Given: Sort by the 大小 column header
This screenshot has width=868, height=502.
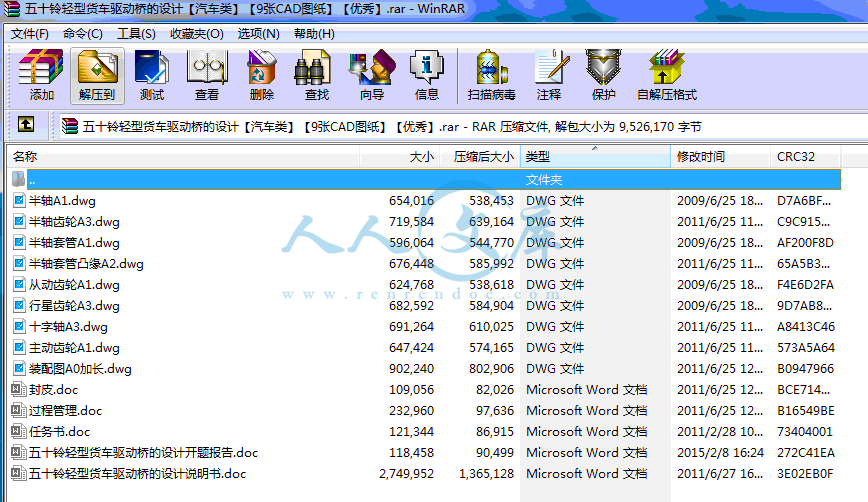Looking at the screenshot, I should click(x=400, y=157).
